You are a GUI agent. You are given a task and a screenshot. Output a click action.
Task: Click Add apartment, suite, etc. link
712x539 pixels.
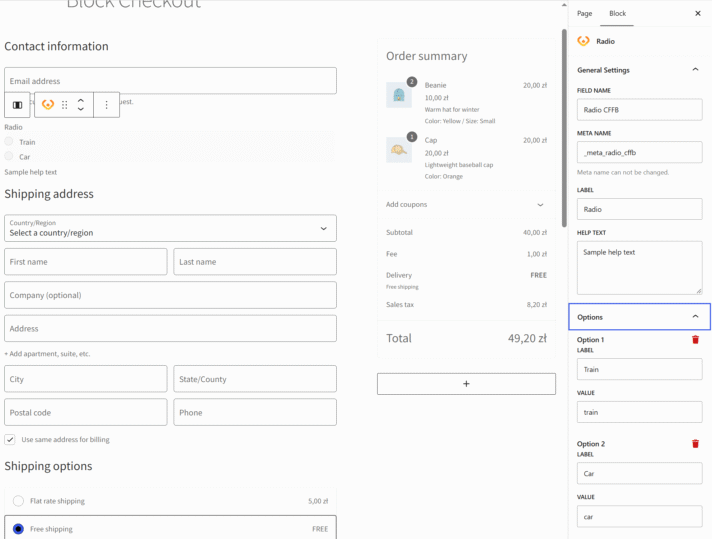[47, 354]
